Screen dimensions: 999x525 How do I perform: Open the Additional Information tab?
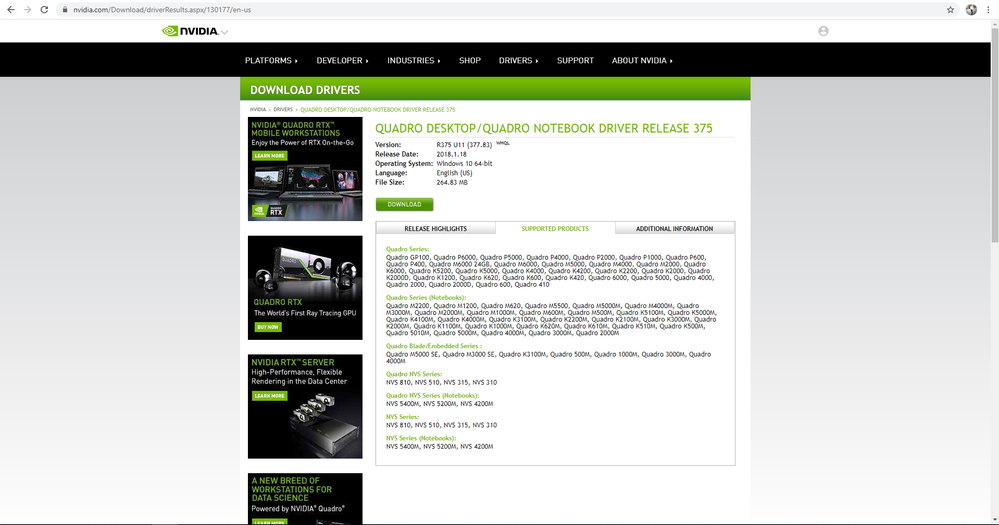tap(675, 228)
